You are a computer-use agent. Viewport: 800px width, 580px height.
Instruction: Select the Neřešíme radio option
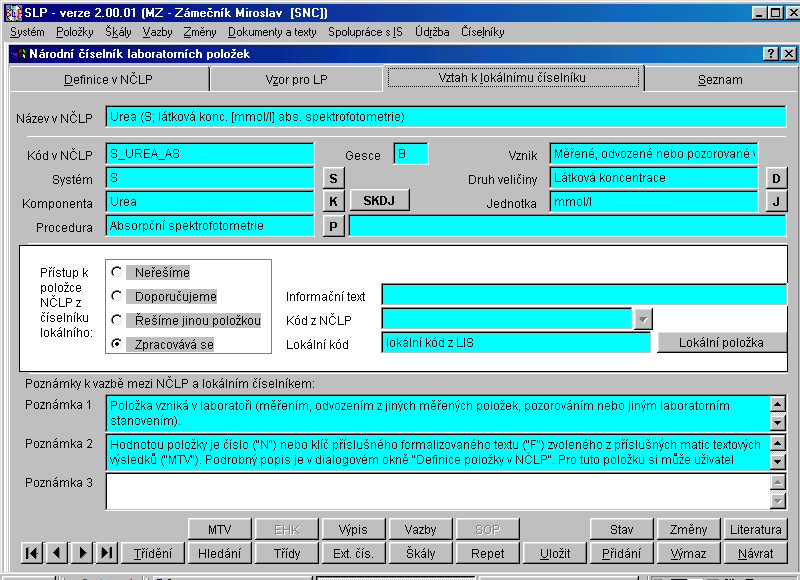(x=118, y=272)
